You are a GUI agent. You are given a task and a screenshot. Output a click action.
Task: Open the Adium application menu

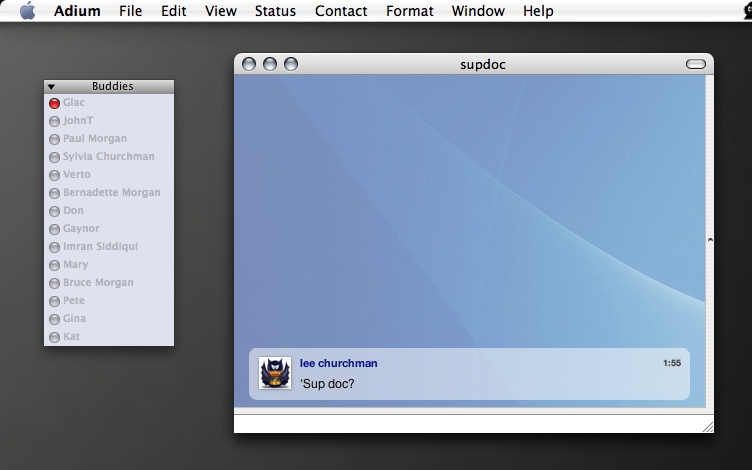77,11
